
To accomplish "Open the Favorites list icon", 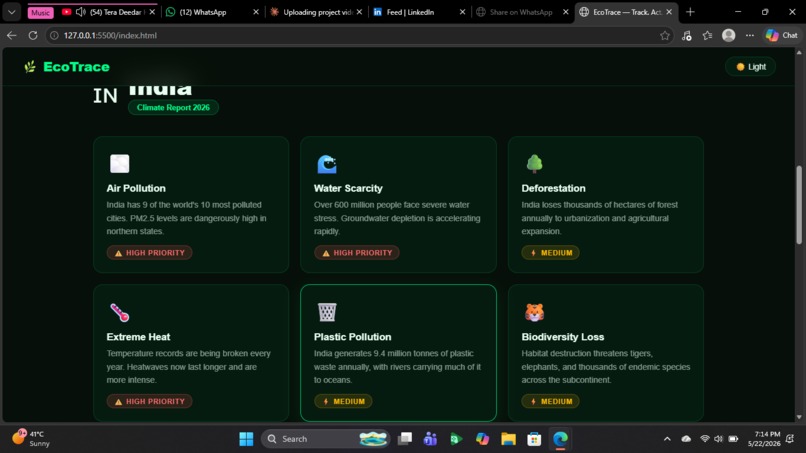I will coord(708,35).
